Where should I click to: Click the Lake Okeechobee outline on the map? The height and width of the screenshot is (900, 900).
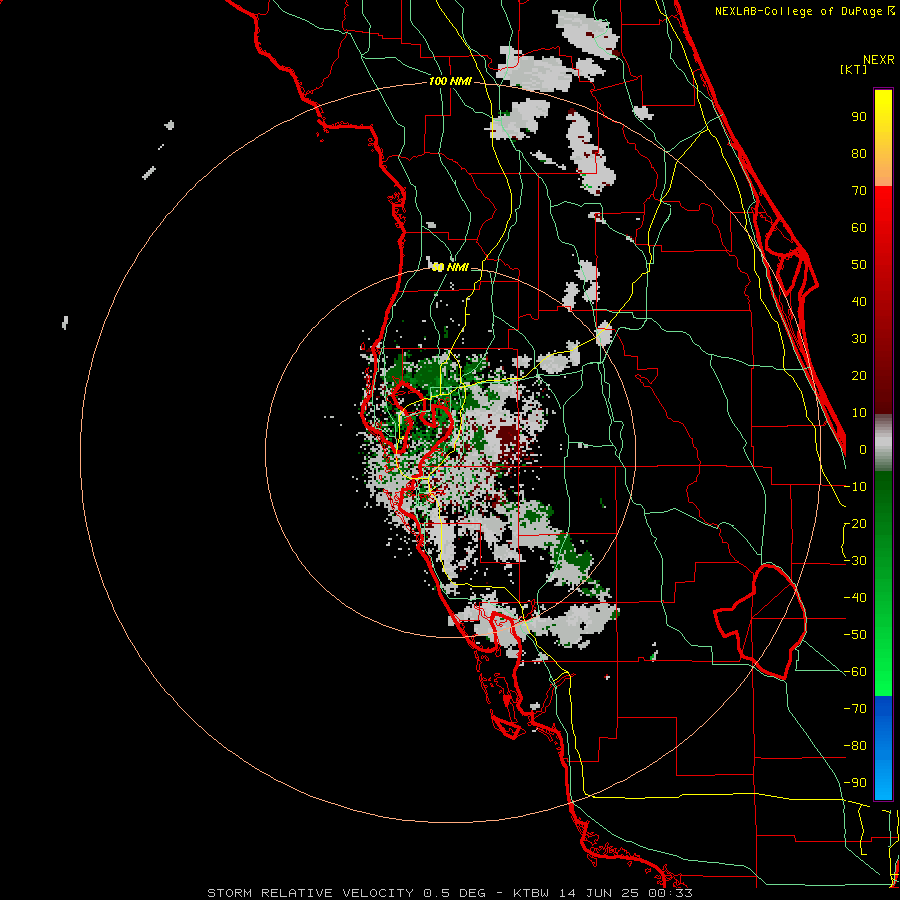pos(761,622)
